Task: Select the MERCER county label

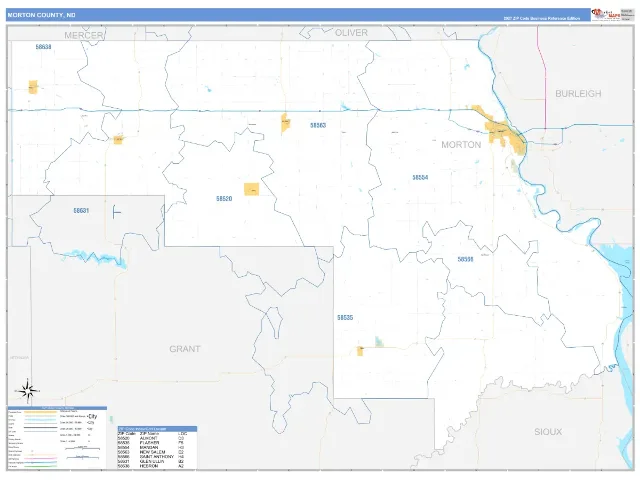Action: tap(84, 35)
